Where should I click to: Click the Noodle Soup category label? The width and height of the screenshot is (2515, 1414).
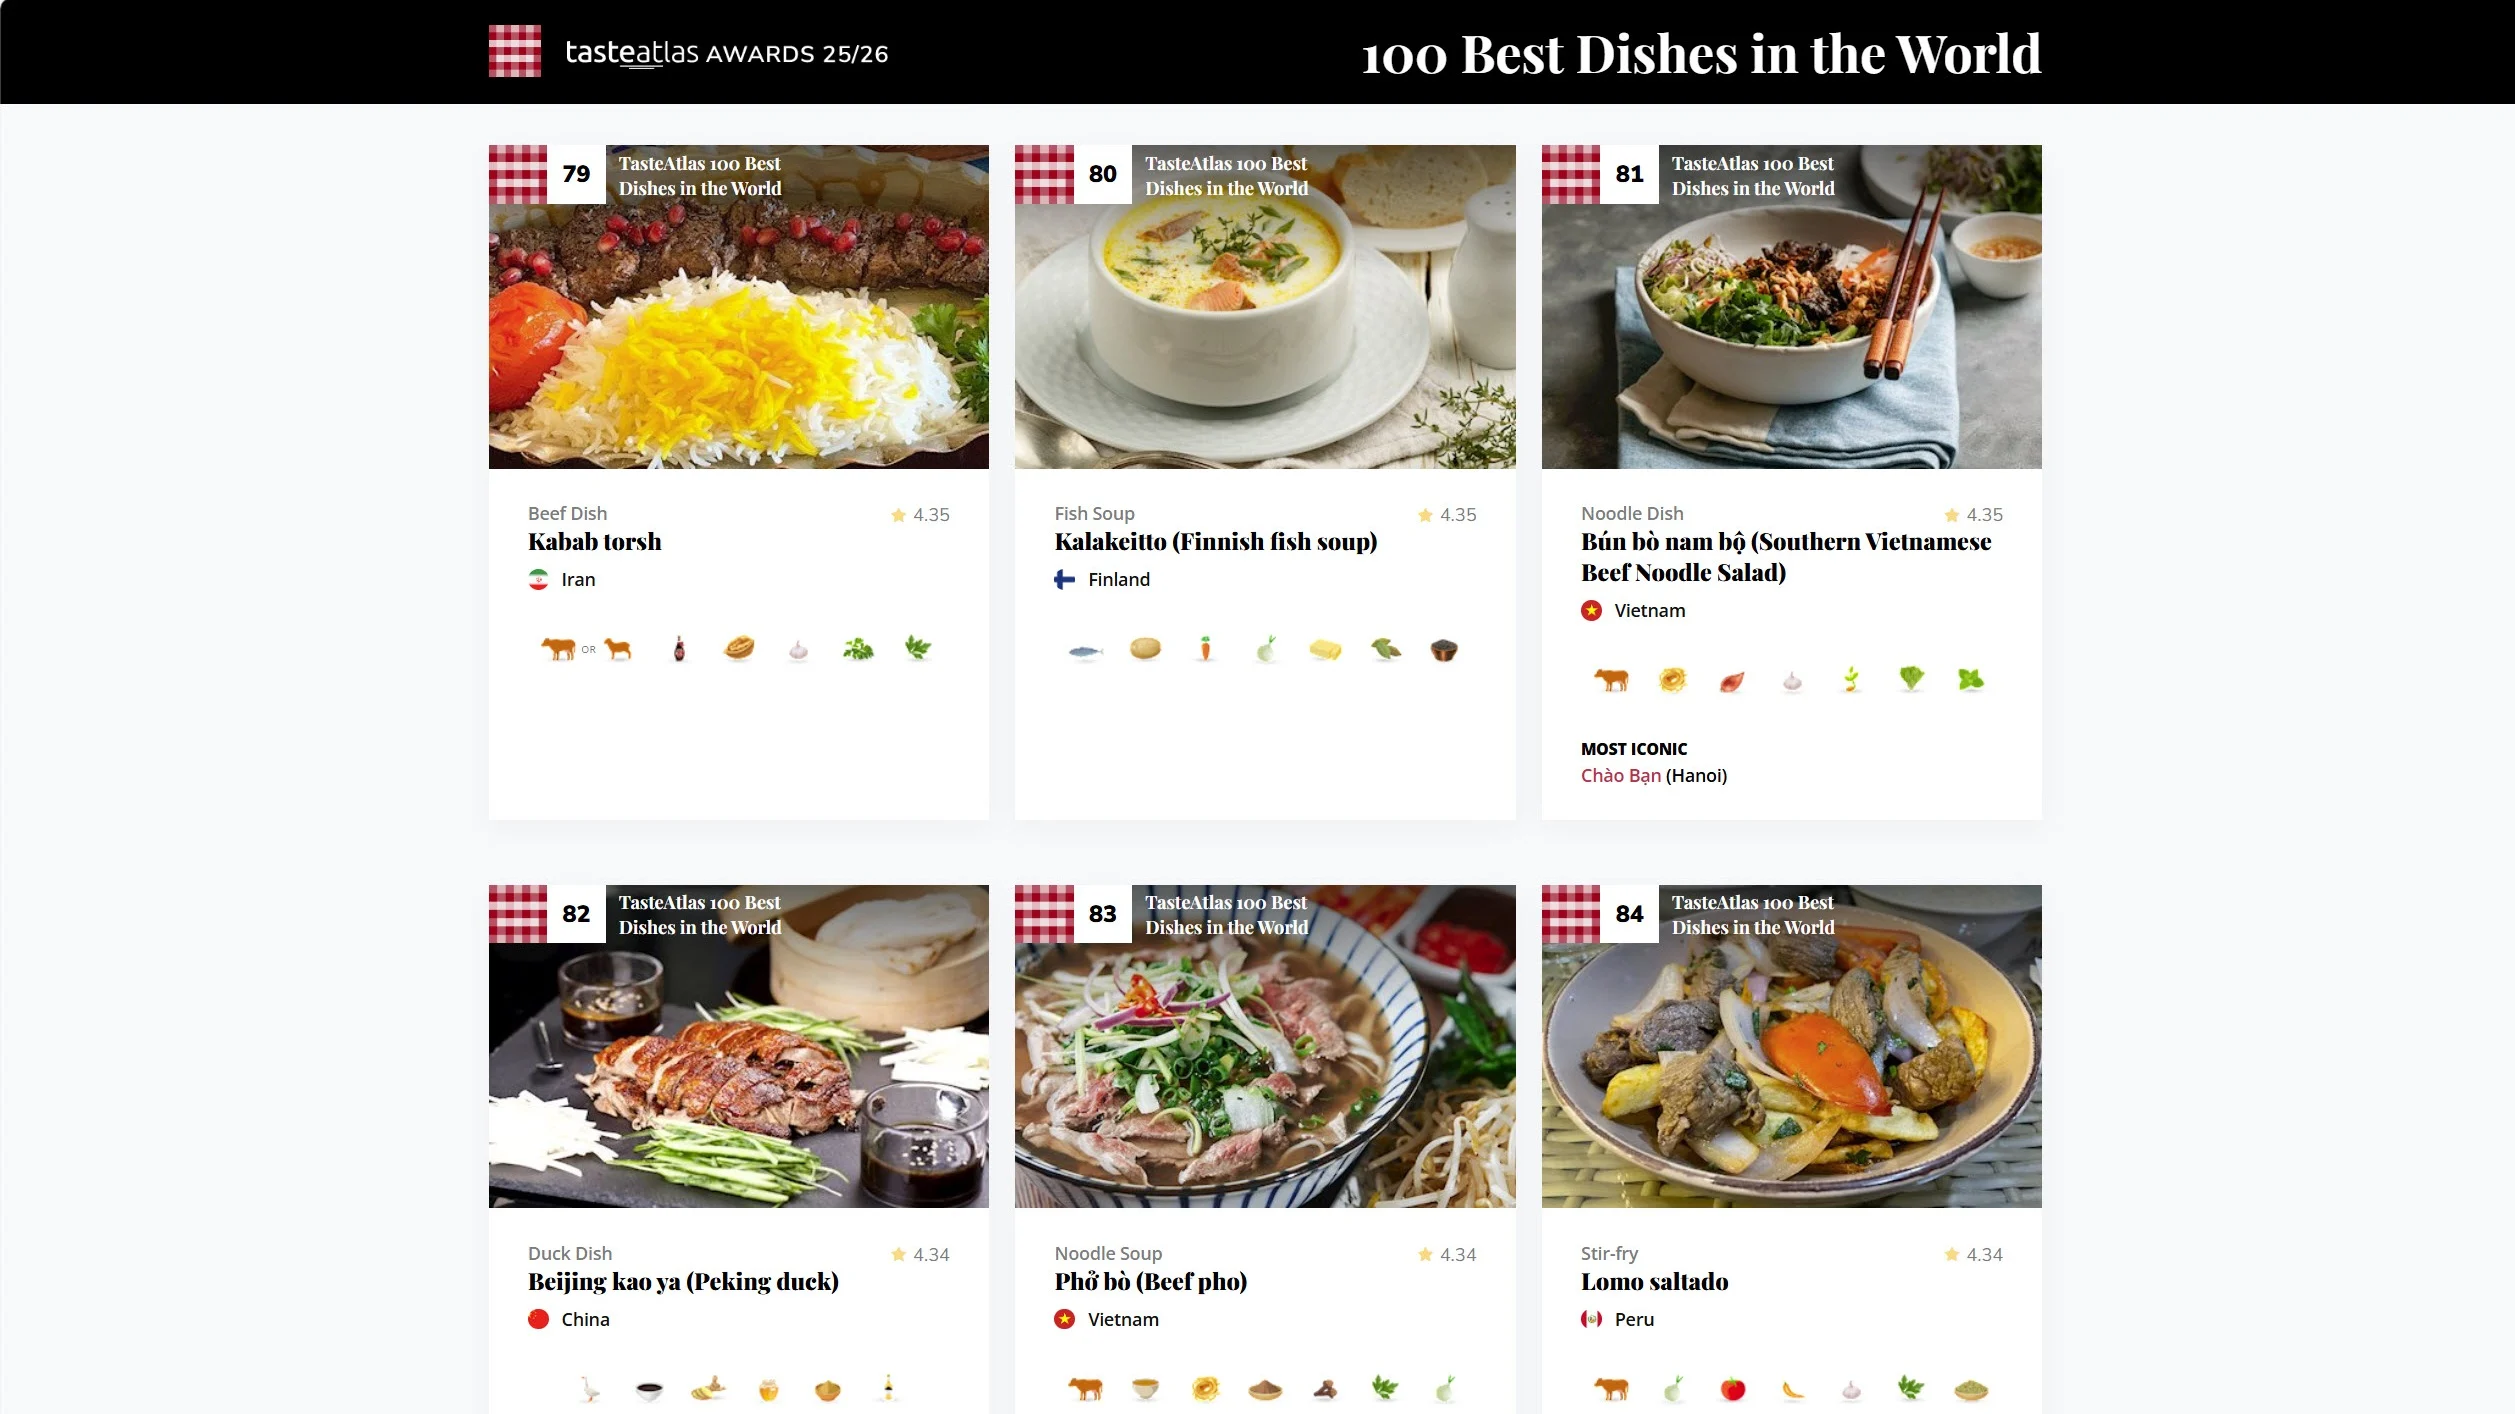[1108, 1253]
